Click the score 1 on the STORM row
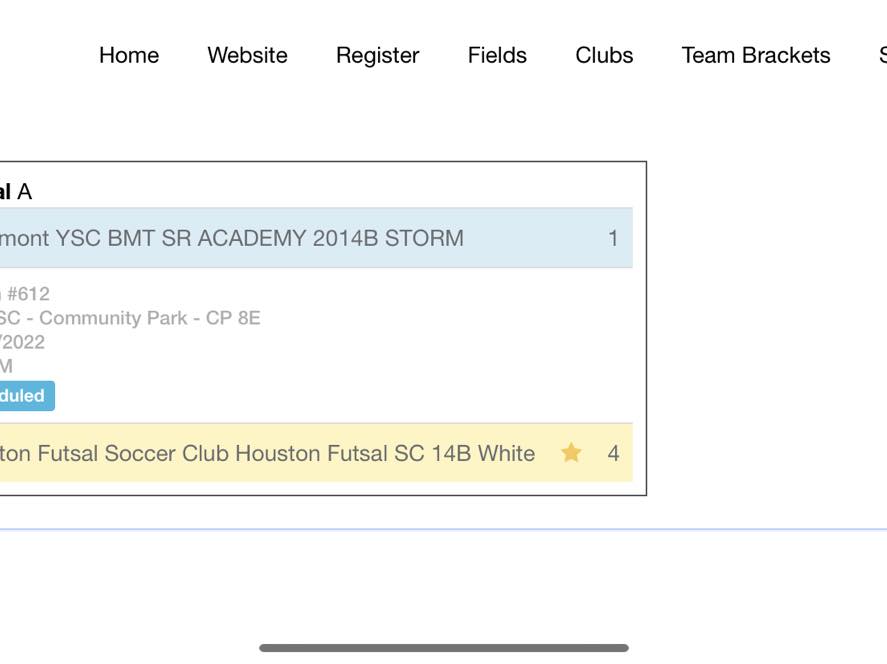Screen dimensions: 887x664 click(613, 238)
